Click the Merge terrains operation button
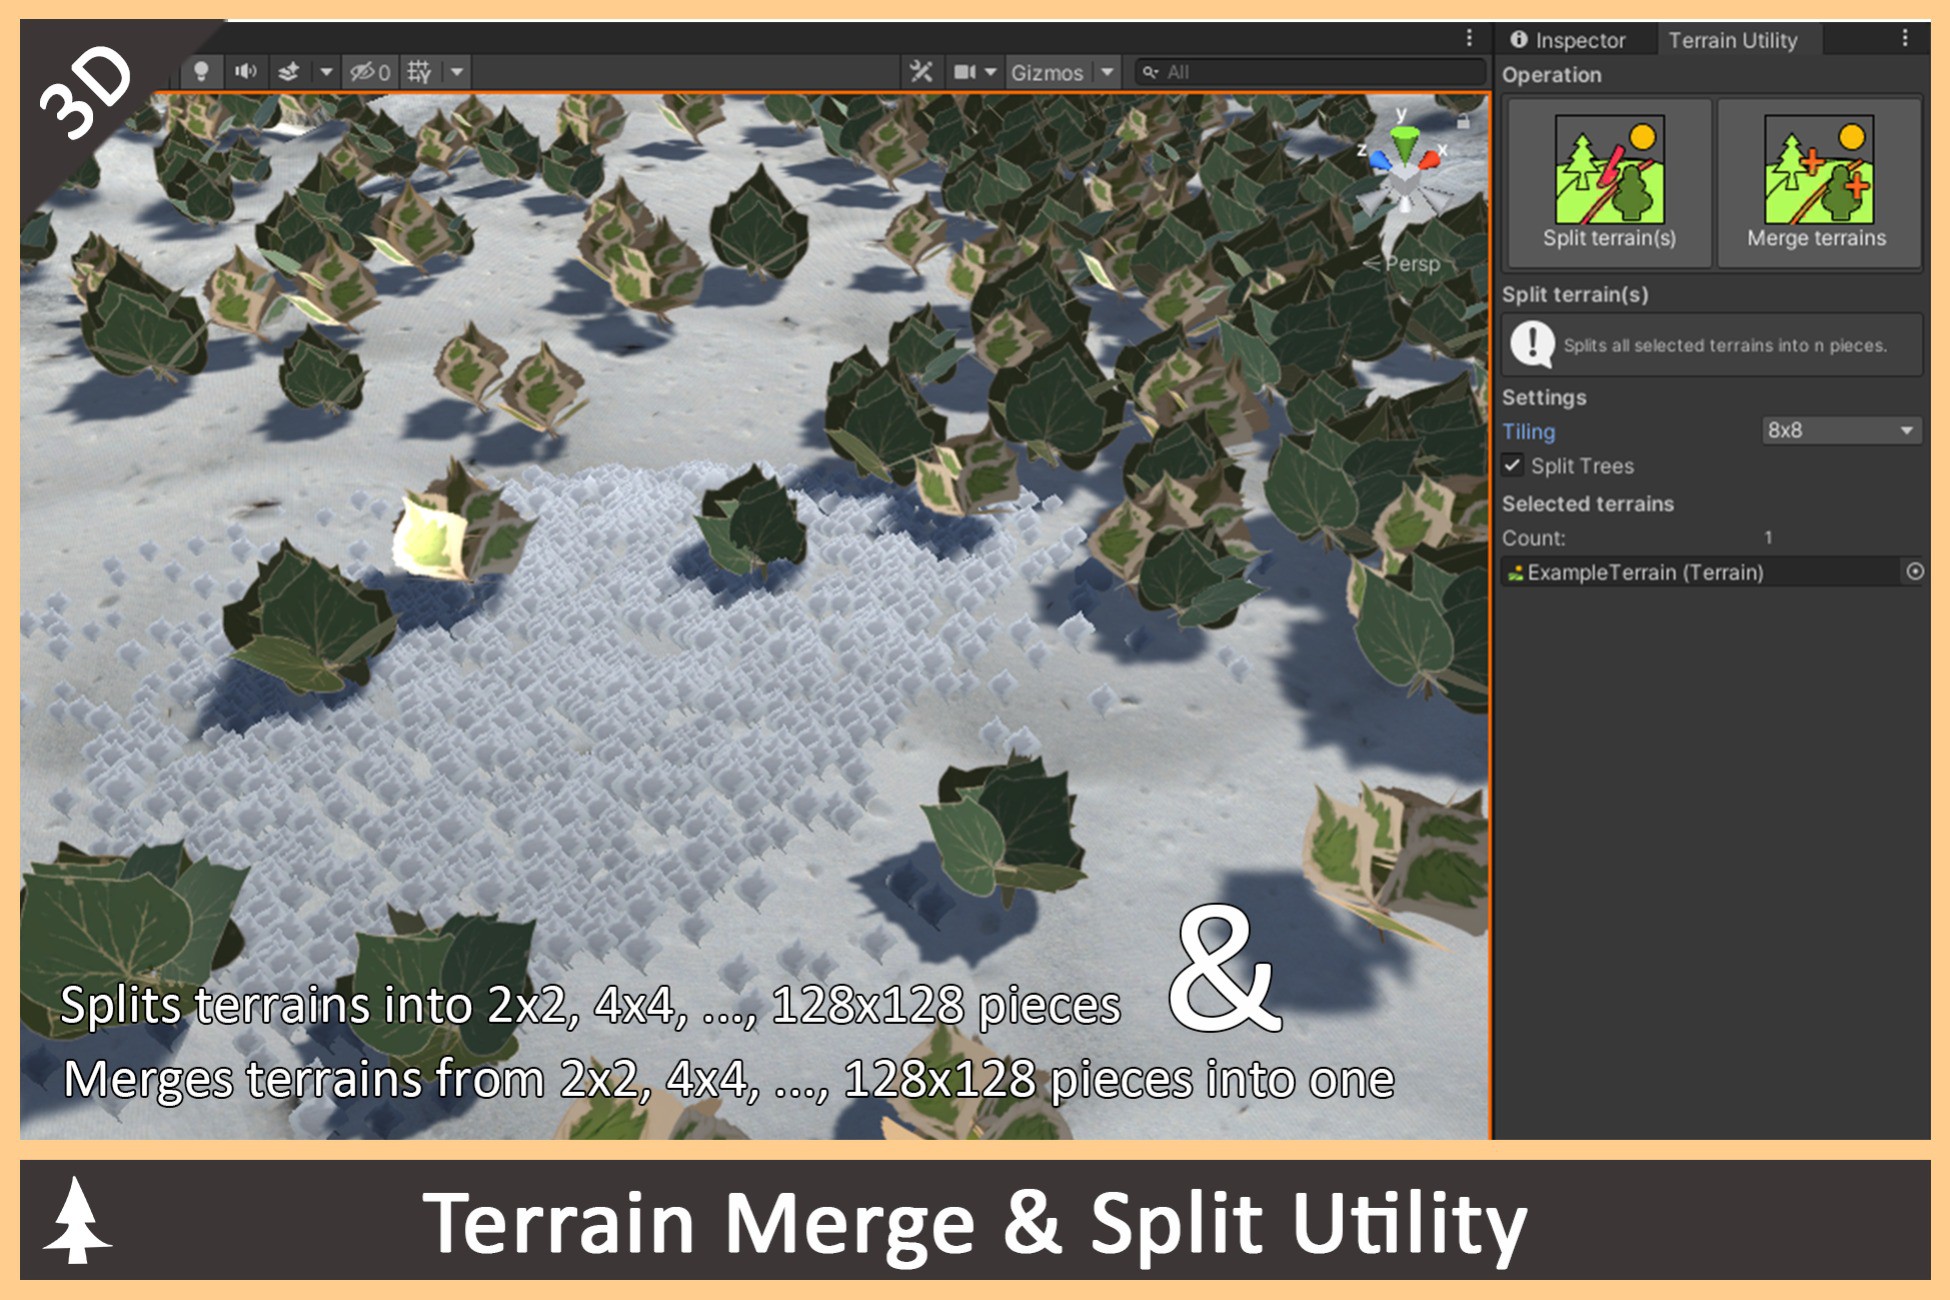Viewport: 1950px width, 1300px height. pyautogui.click(x=1817, y=180)
